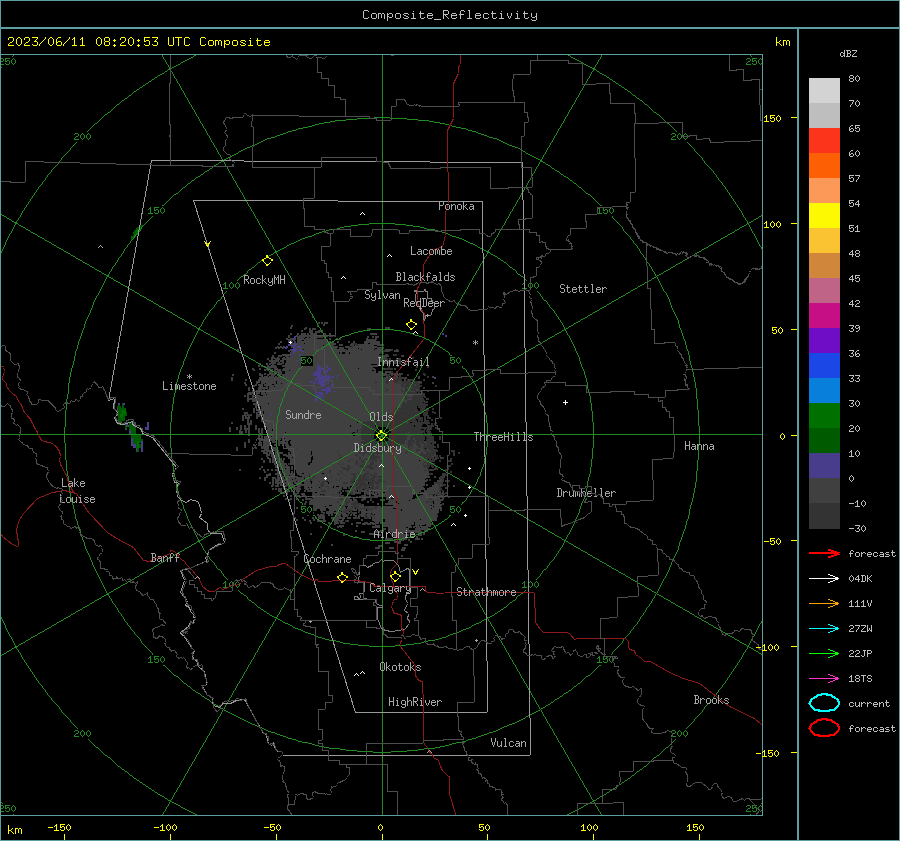The image size is (900, 841).
Task: Click the Sundre town label
Action: pos(303,414)
